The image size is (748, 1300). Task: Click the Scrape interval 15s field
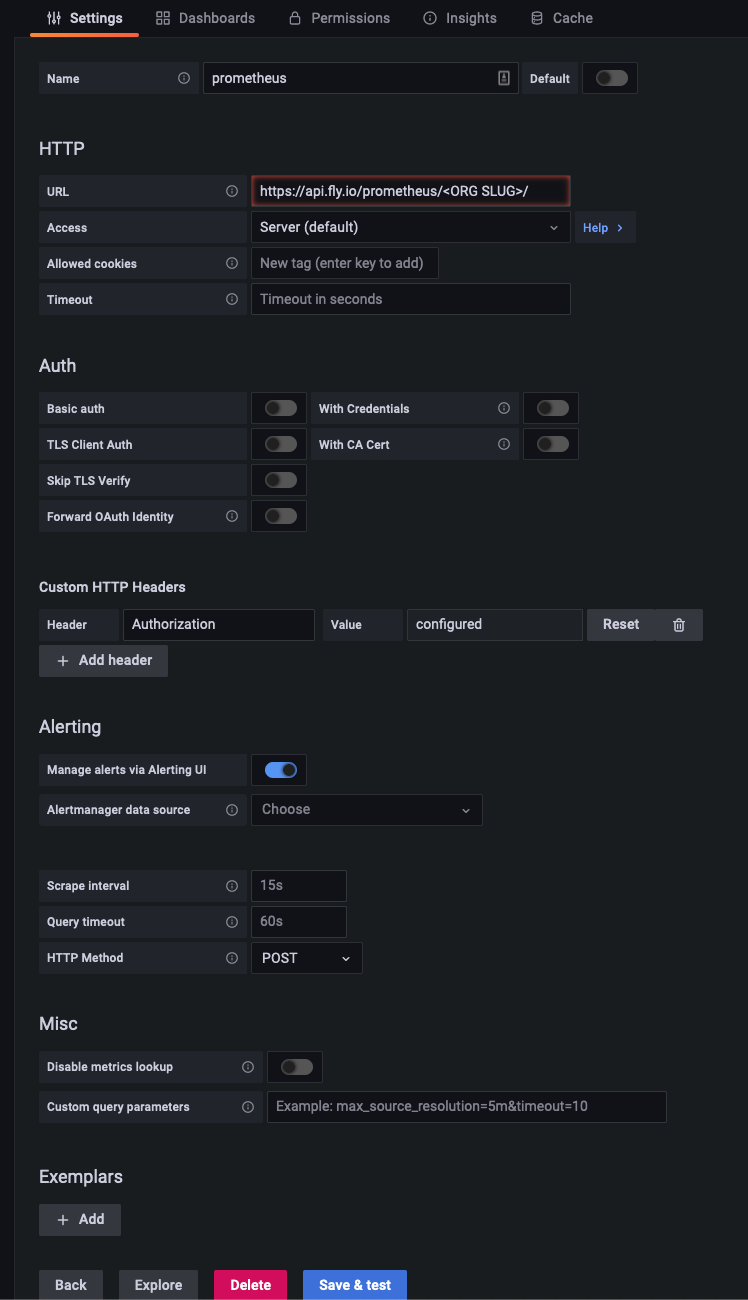coord(299,886)
